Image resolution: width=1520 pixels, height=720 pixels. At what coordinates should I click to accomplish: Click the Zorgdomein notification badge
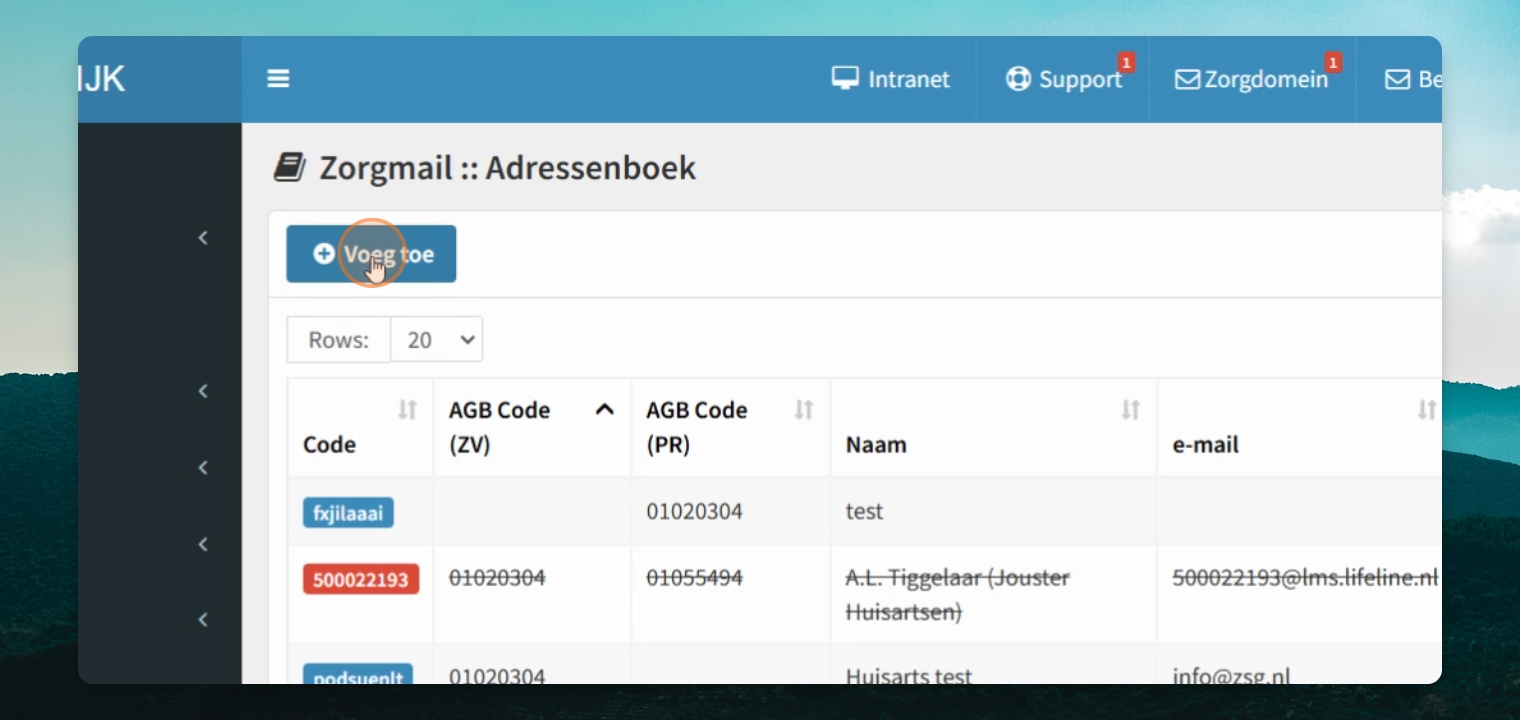(x=1332, y=63)
